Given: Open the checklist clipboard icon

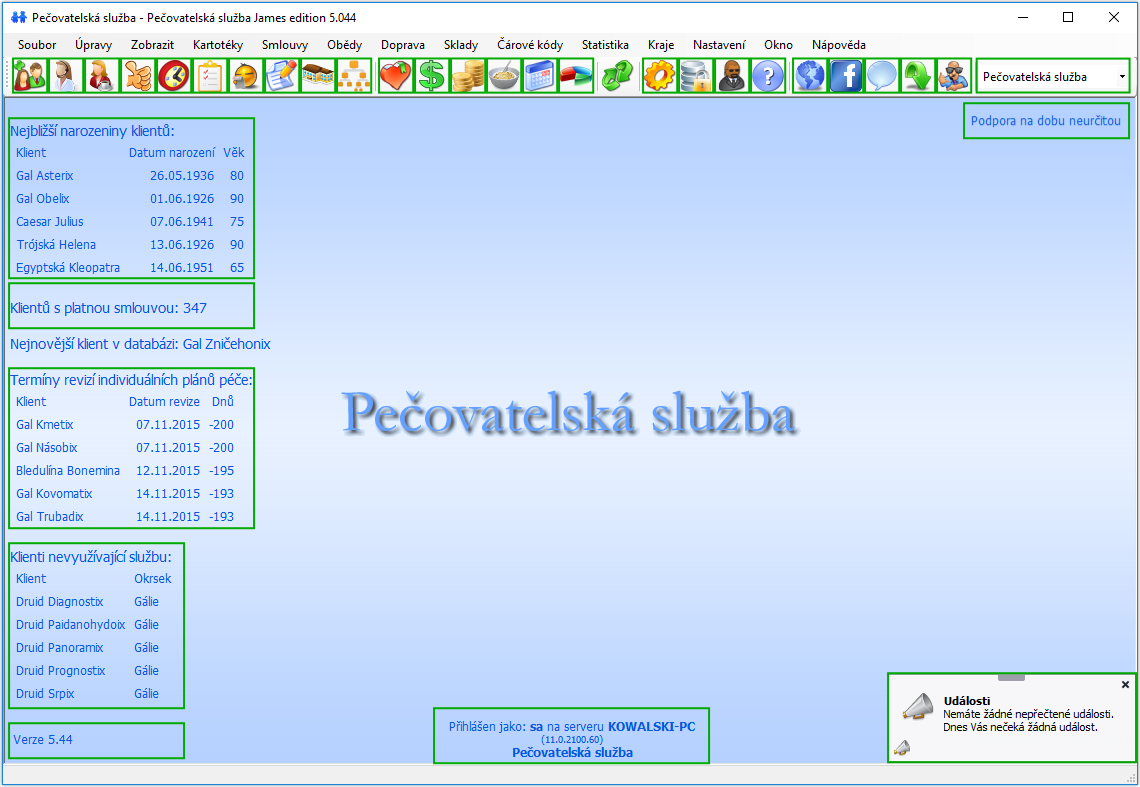Looking at the screenshot, I should pos(209,75).
